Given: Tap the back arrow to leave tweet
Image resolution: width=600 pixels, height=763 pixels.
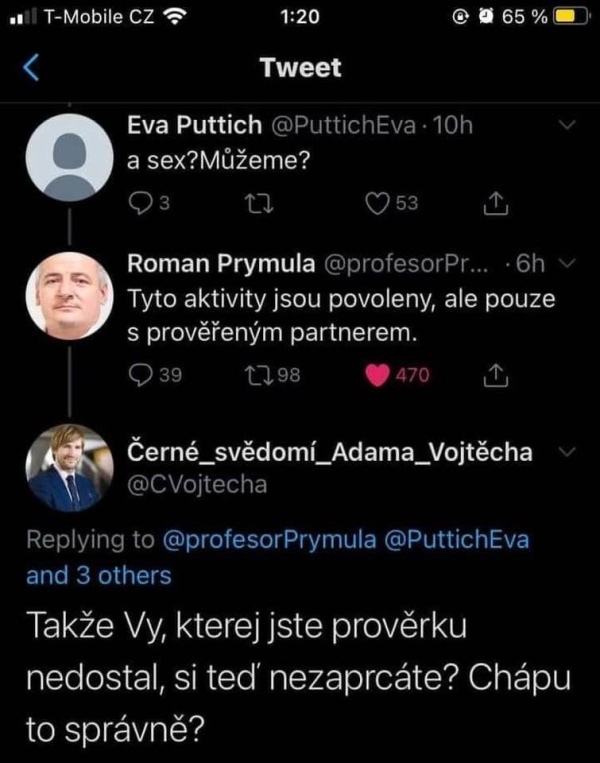Looking at the screenshot, I should [x=31, y=68].
